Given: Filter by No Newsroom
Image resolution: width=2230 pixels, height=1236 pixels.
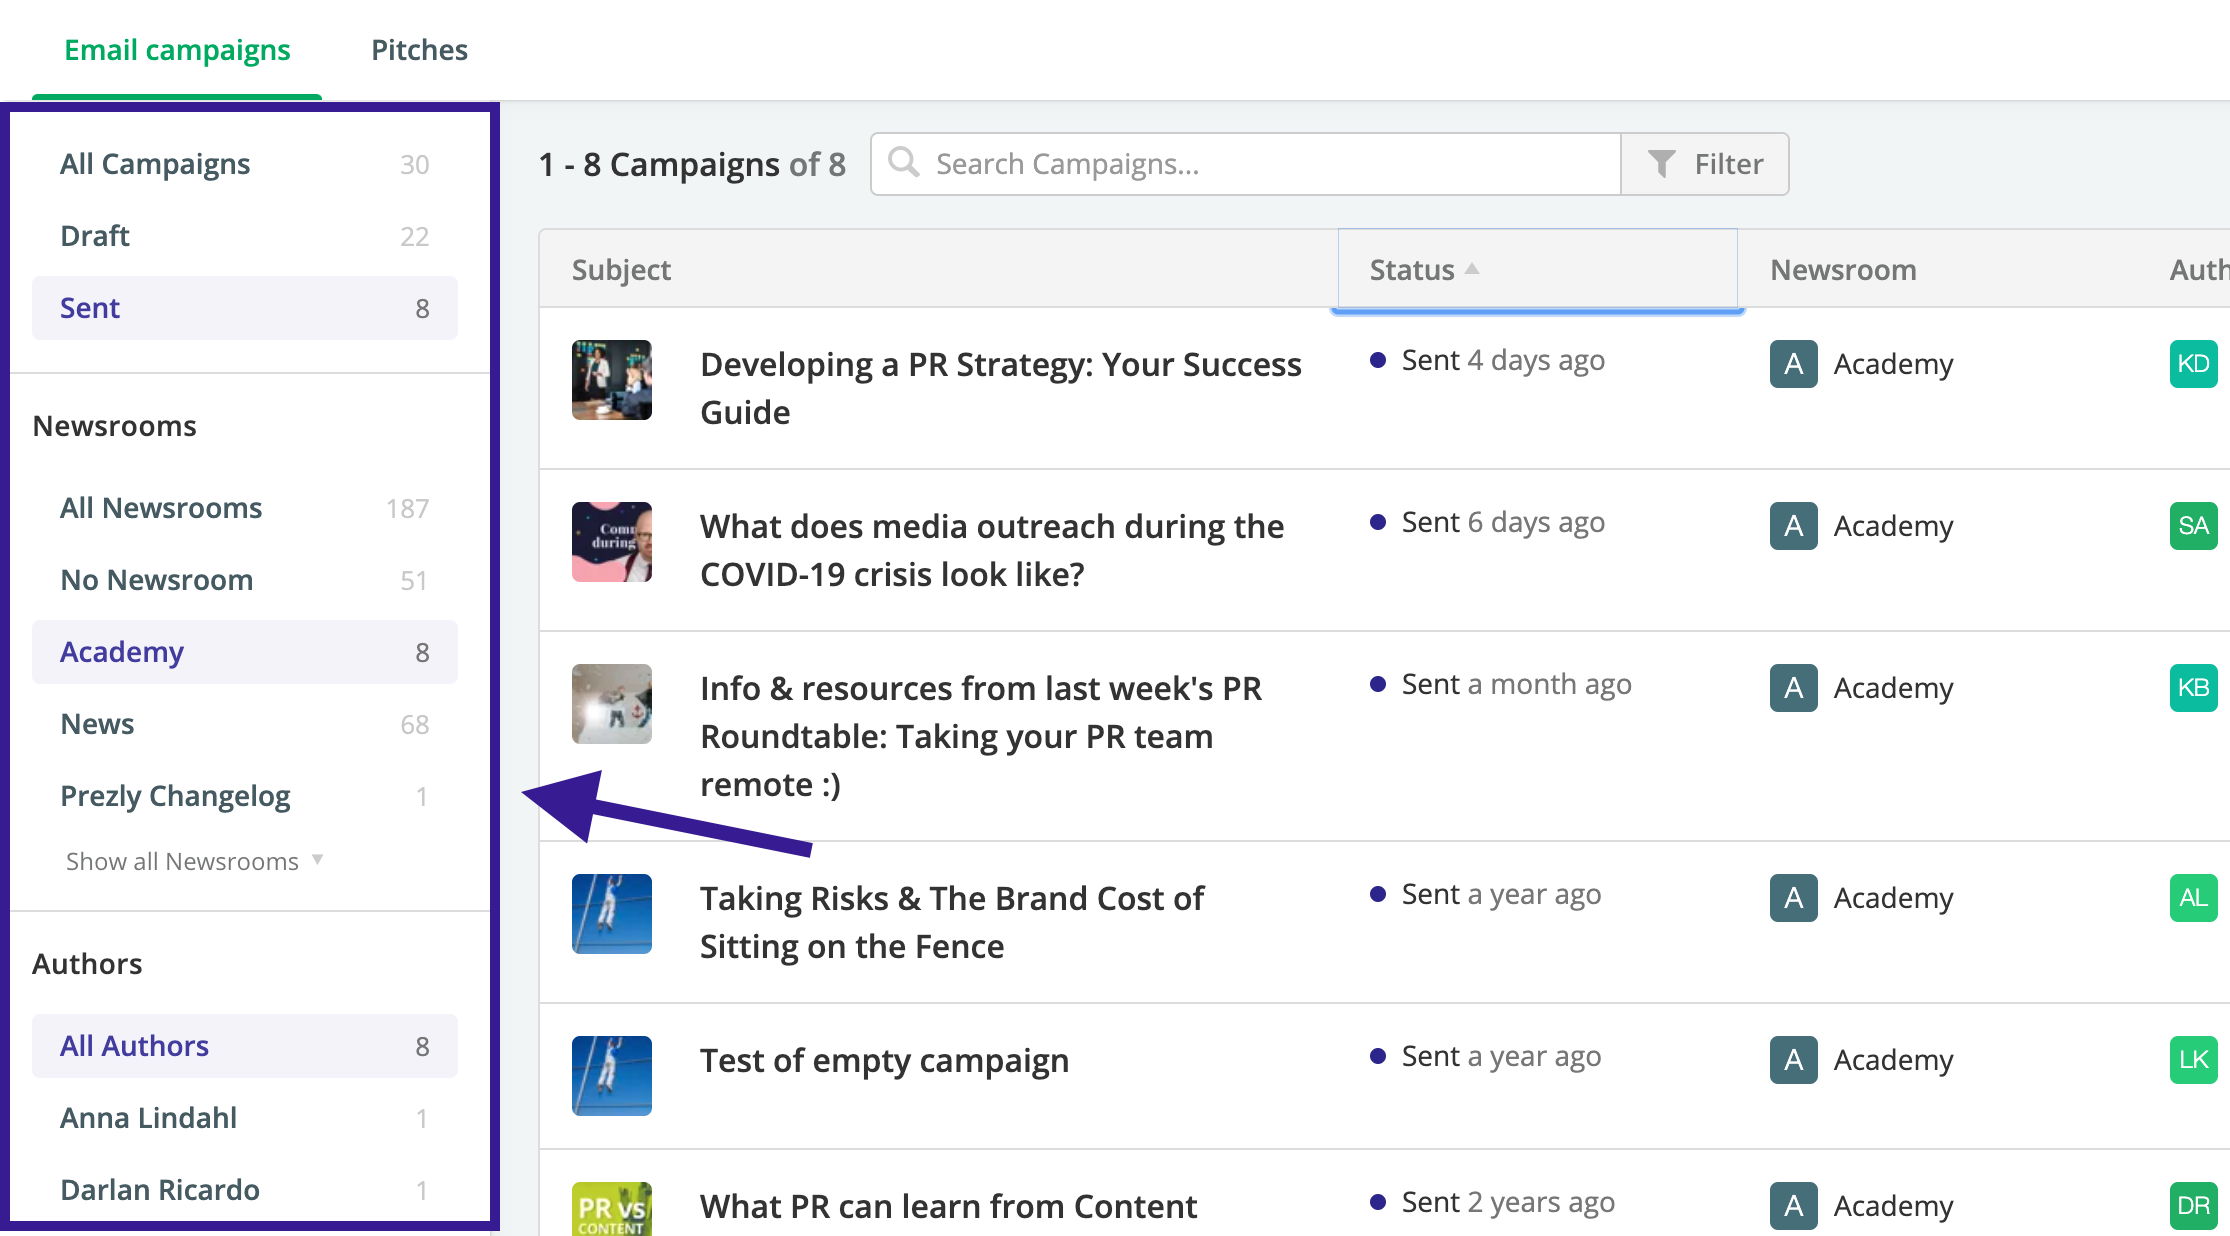Looking at the screenshot, I should [x=245, y=580].
